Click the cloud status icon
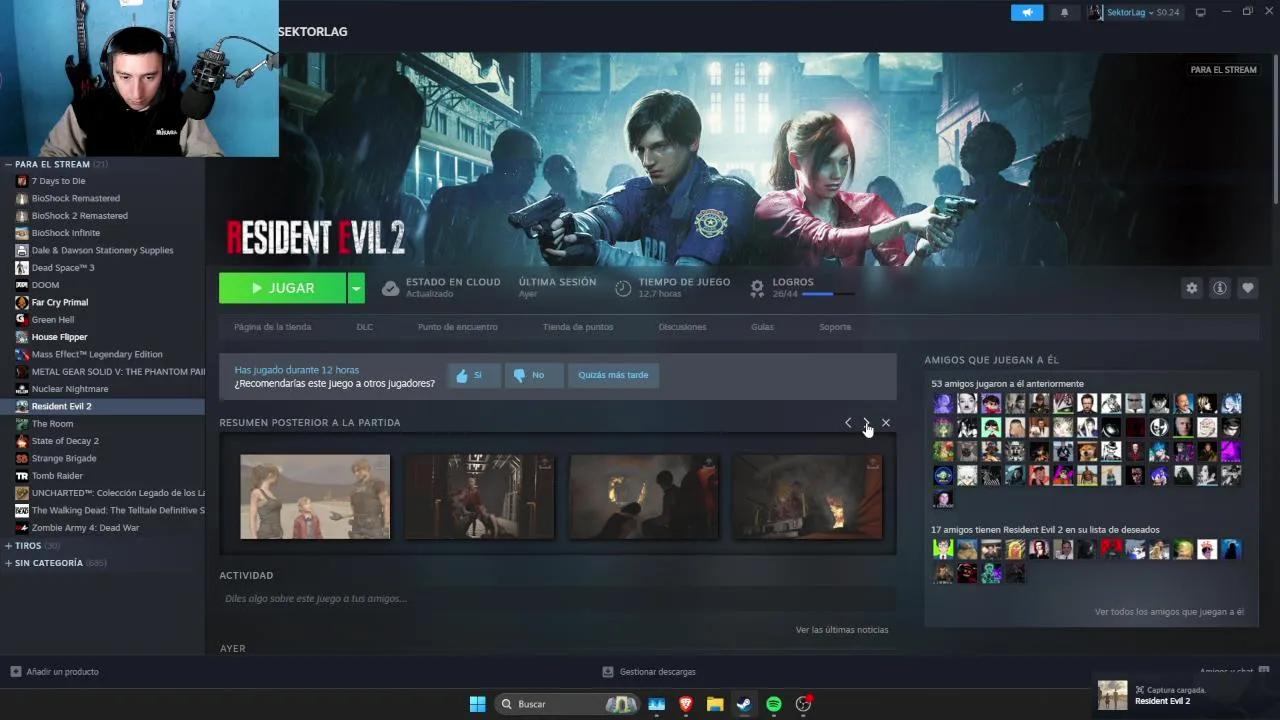Screen dimensions: 1280x720 click(x=390, y=288)
